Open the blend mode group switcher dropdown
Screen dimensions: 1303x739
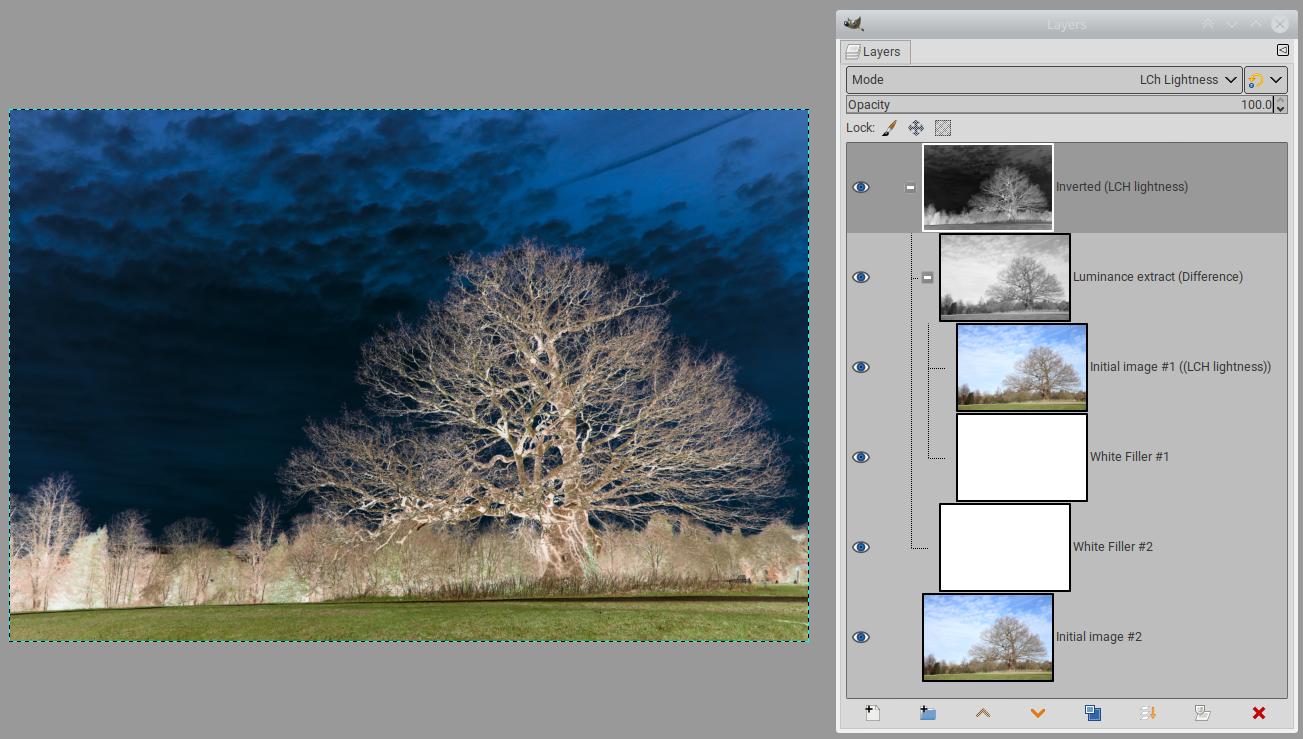pyautogui.click(x=1265, y=80)
